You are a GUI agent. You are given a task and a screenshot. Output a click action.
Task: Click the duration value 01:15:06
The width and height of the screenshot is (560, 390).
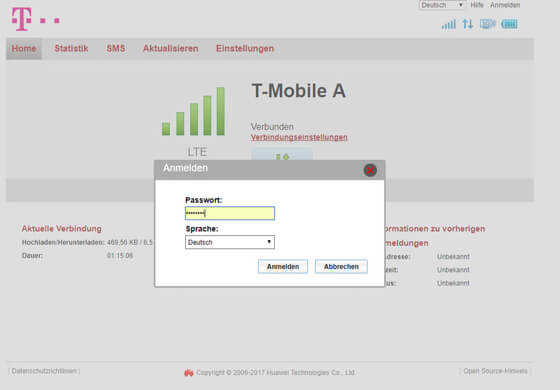point(120,256)
